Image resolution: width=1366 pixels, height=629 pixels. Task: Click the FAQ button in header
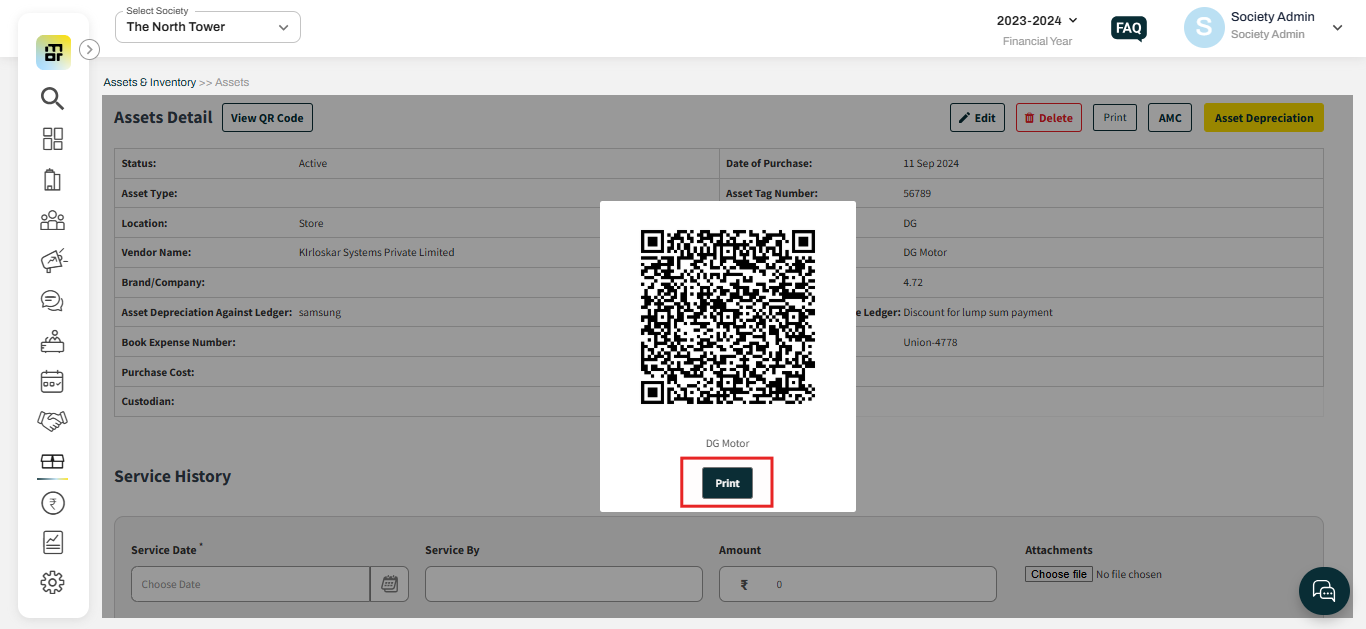(1129, 28)
